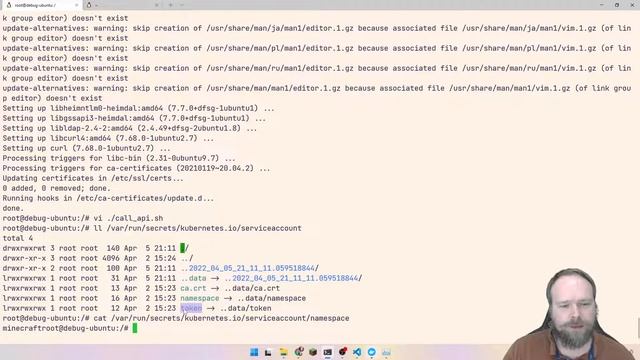640x360 pixels.
Task: Click 'Processing triggers for libc-bin' line
Action: (x=119, y=158)
